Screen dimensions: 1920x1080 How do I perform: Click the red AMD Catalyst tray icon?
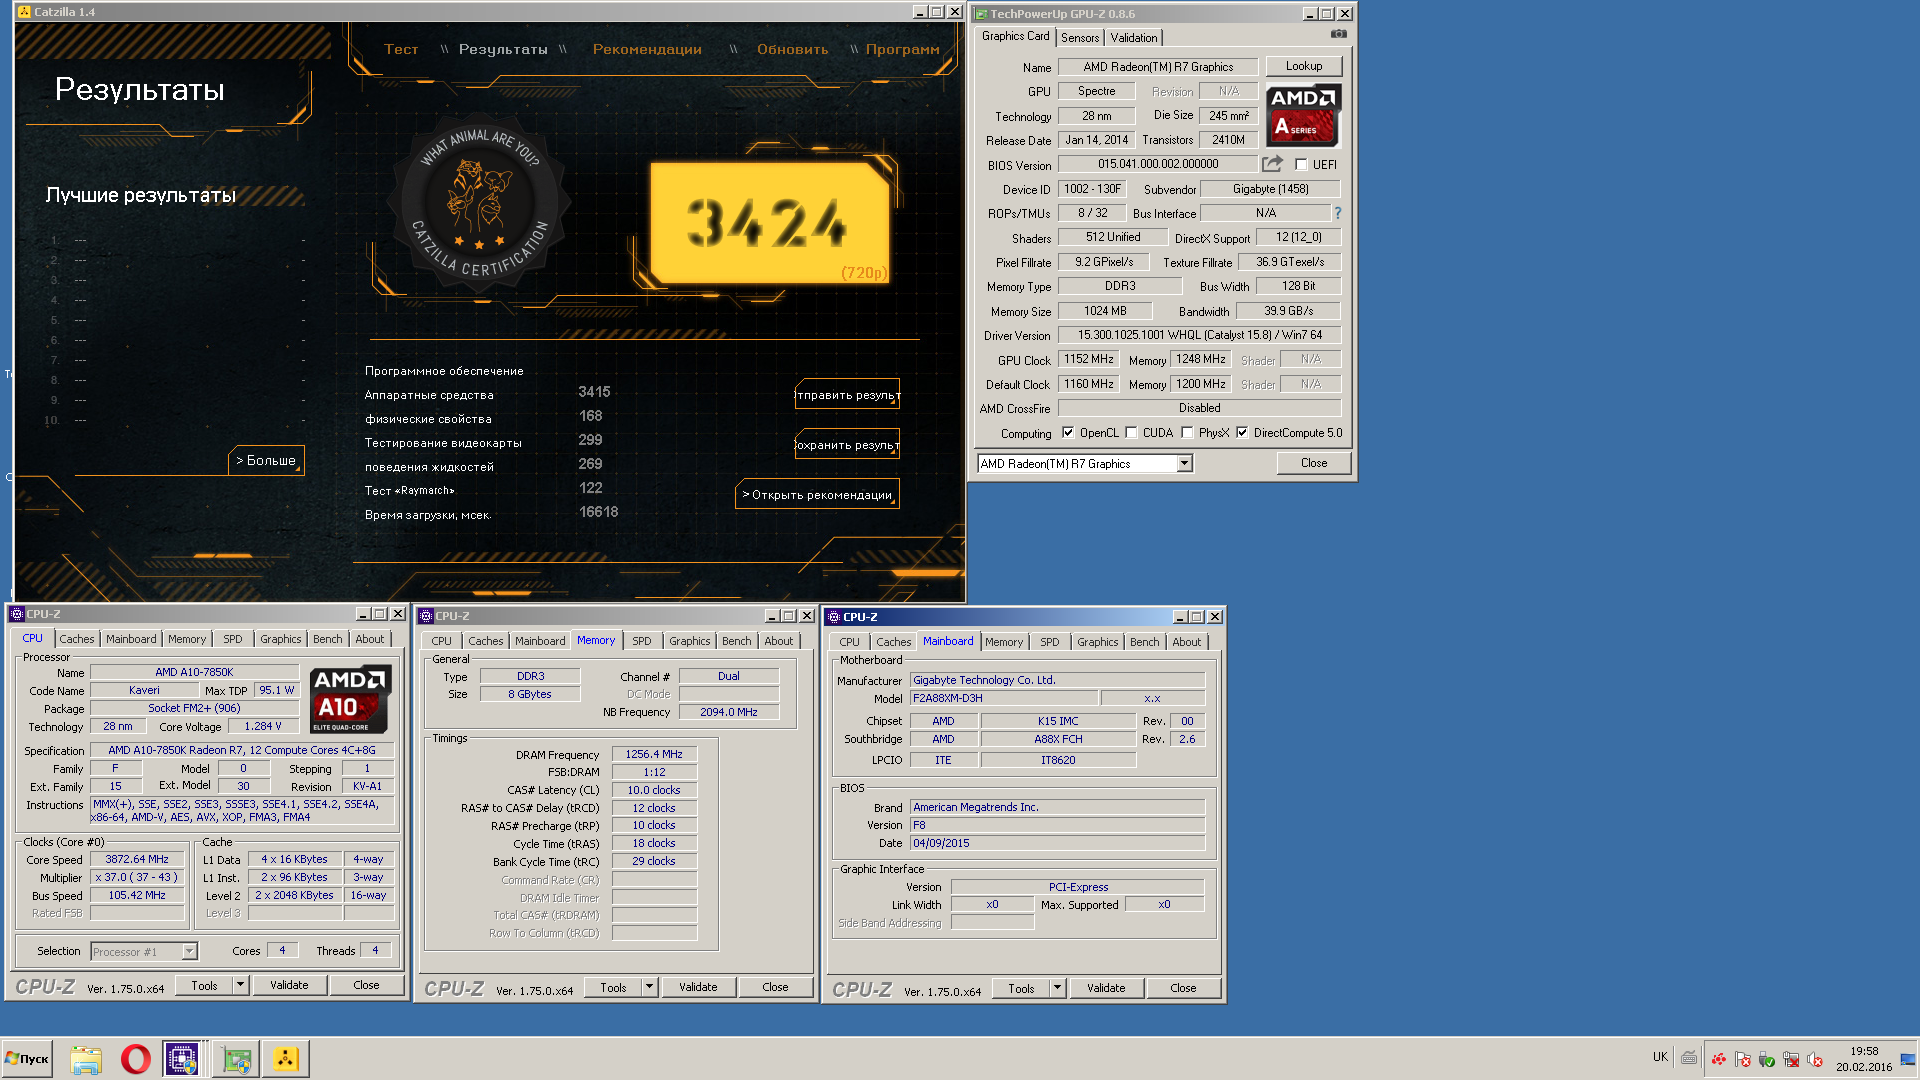[1719, 1059]
